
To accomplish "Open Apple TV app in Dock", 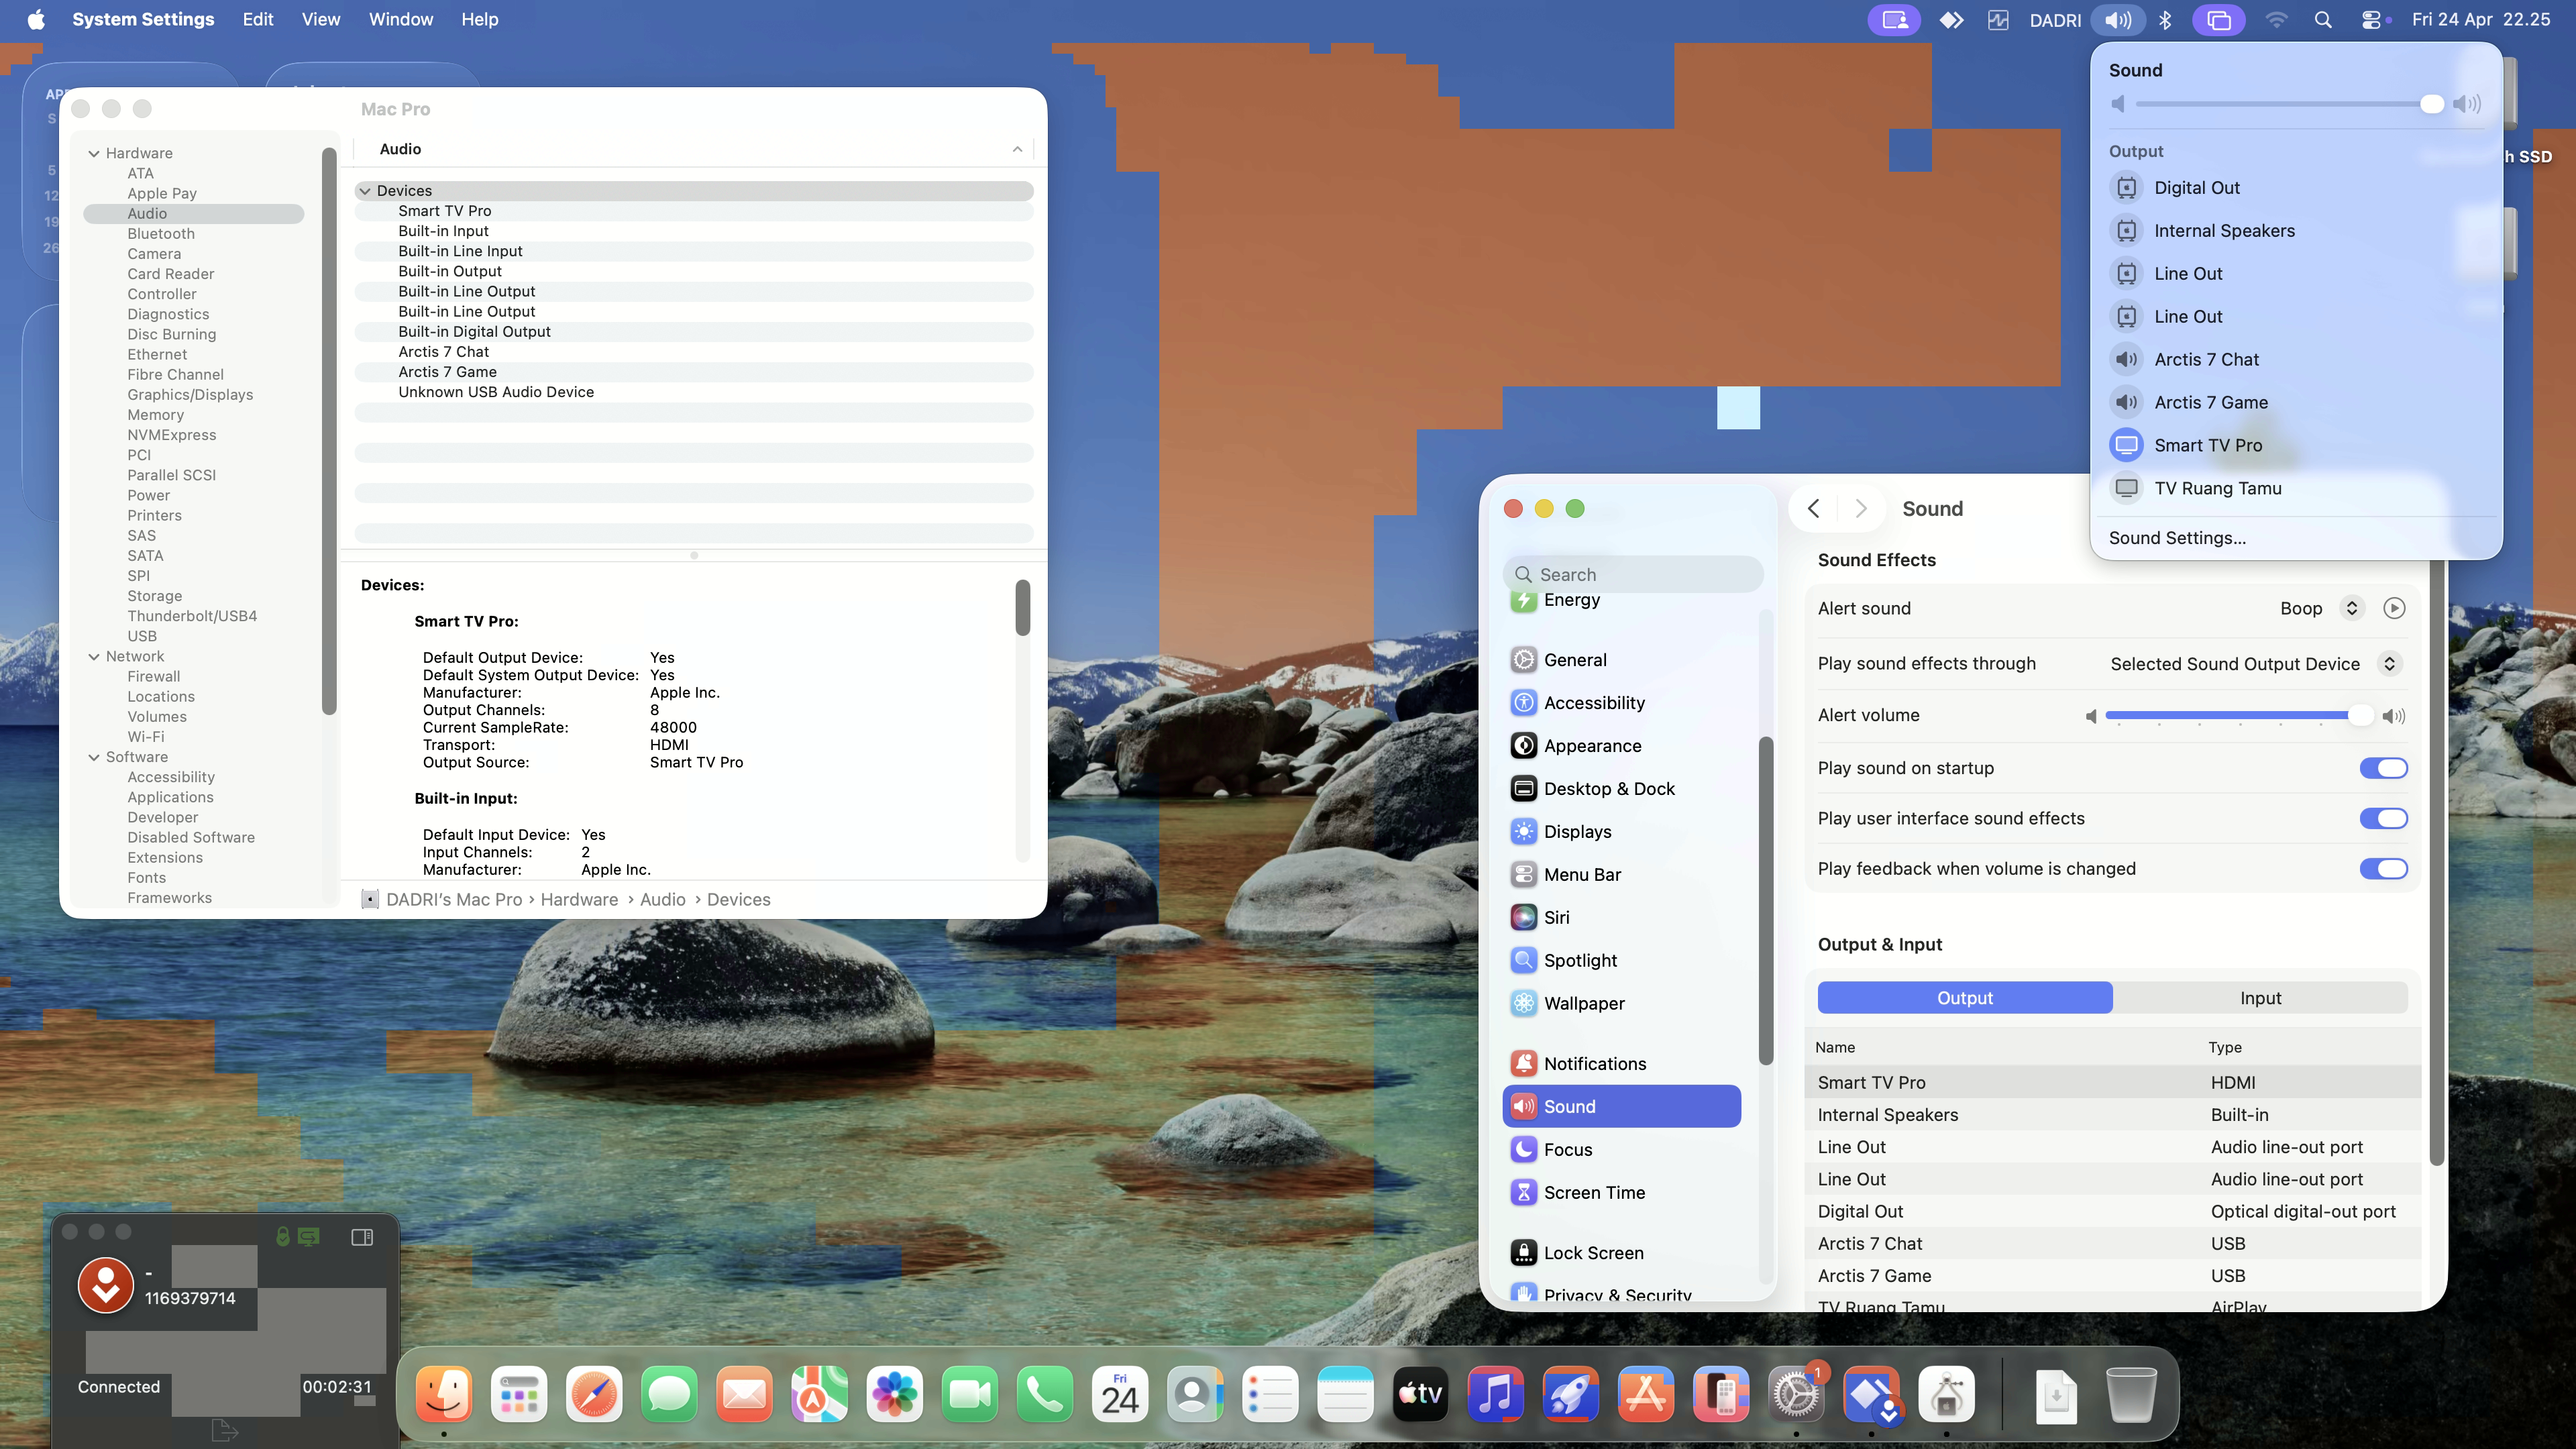I will pos(1420,1393).
